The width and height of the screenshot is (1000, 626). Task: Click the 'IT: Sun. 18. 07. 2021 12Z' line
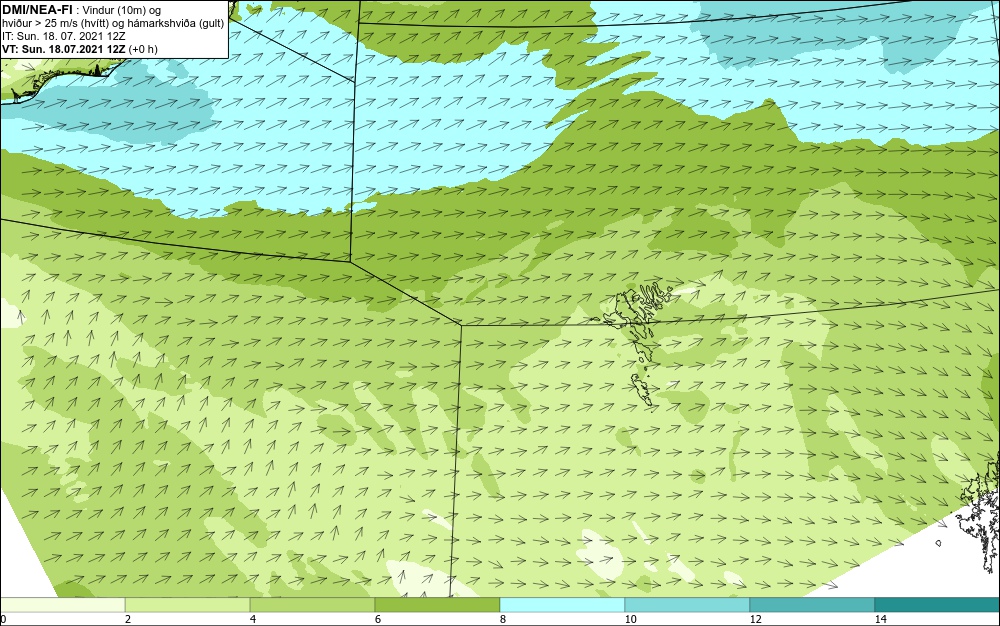[x=63, y=36]
